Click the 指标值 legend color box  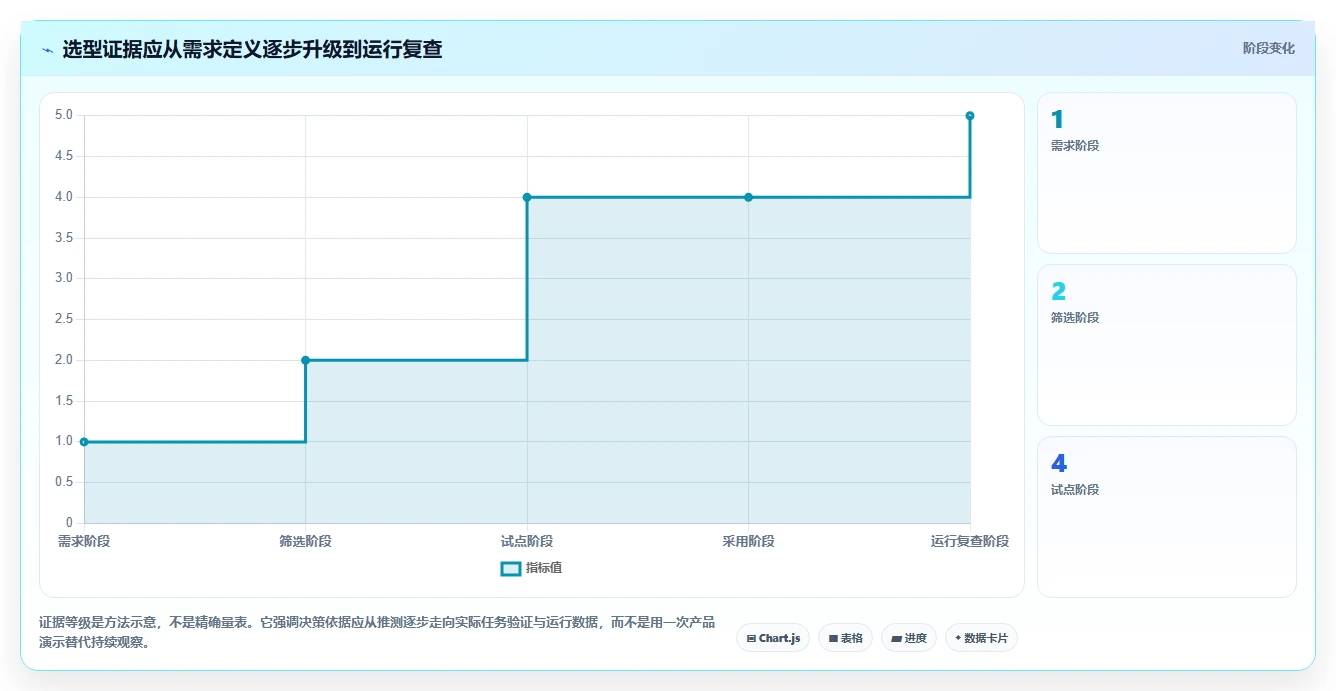tap(510, 568)
